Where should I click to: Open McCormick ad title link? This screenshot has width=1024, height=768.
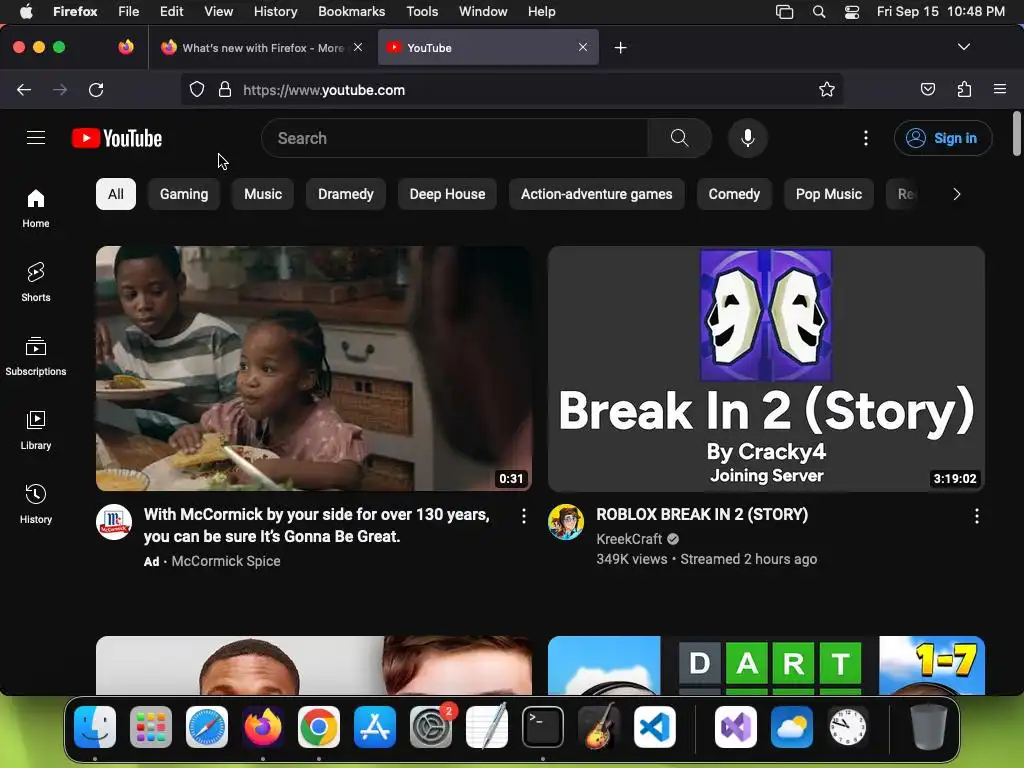[x=317, y=525]
